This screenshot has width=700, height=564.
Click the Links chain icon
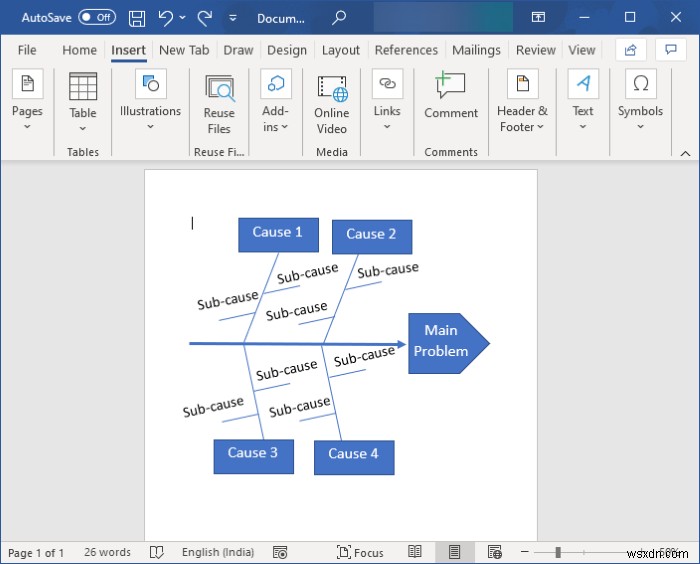click(x=387, y=84)
